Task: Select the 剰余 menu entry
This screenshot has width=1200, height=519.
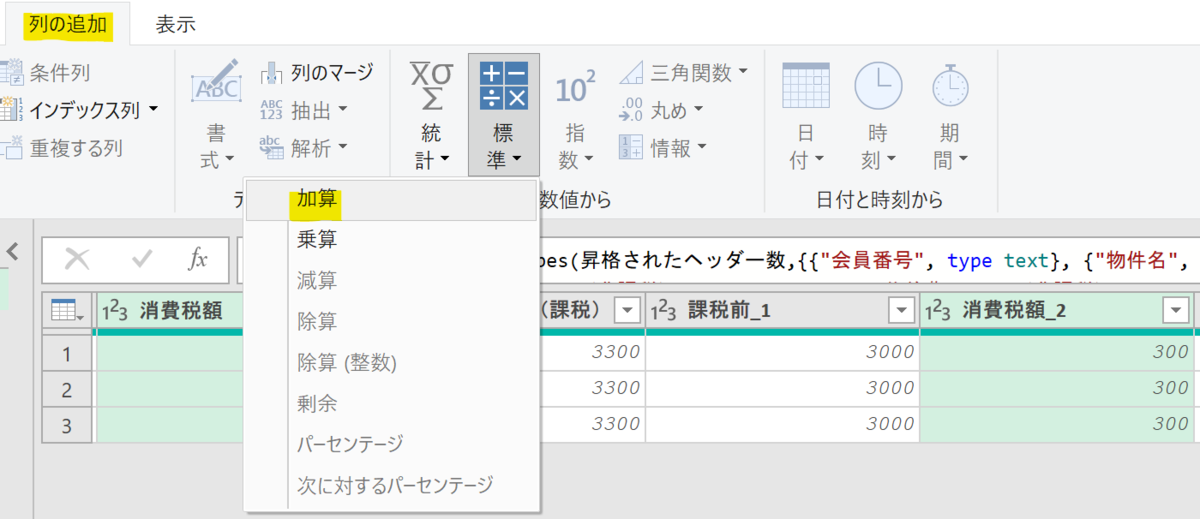Action: 391,403
